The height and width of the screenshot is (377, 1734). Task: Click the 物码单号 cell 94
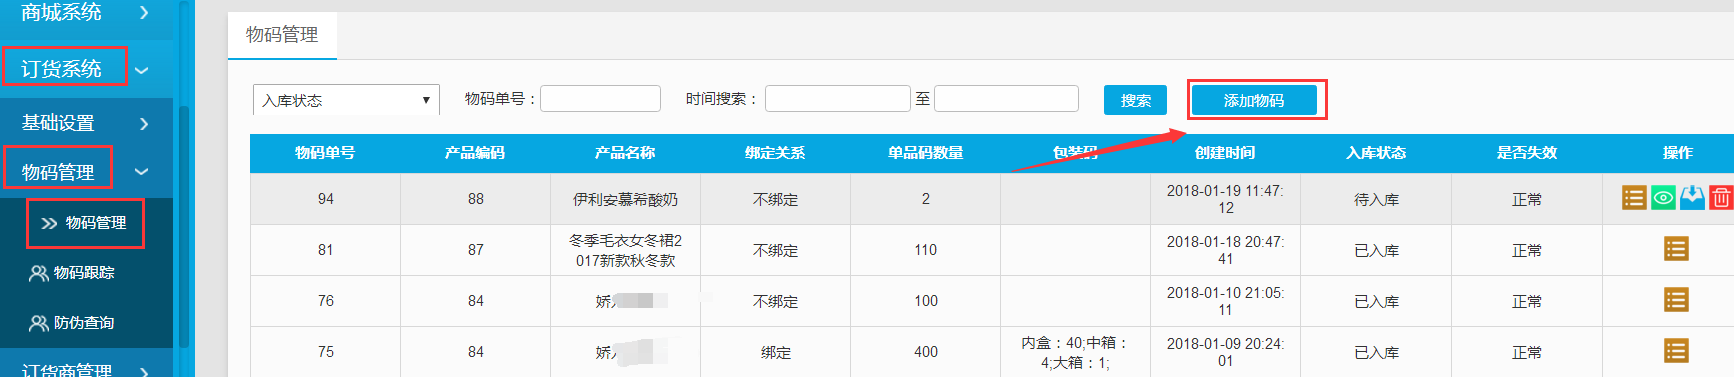pos(325,199)
